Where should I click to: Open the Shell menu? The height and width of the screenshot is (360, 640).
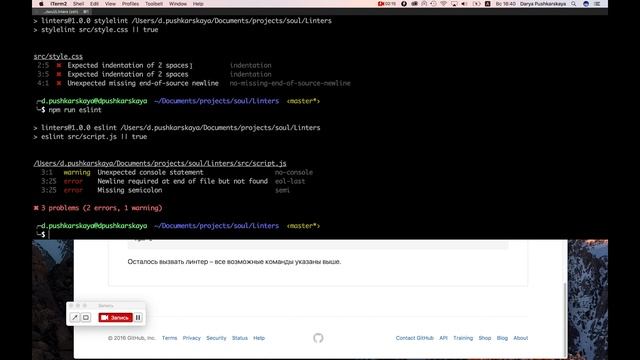[78, 4]
